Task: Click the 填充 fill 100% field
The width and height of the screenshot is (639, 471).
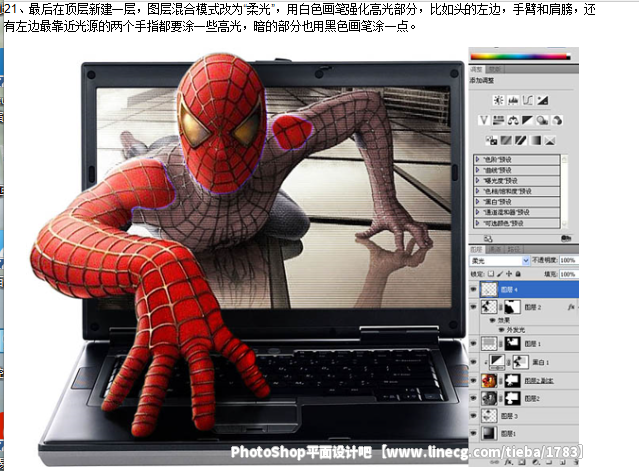Action: (569, 274)
